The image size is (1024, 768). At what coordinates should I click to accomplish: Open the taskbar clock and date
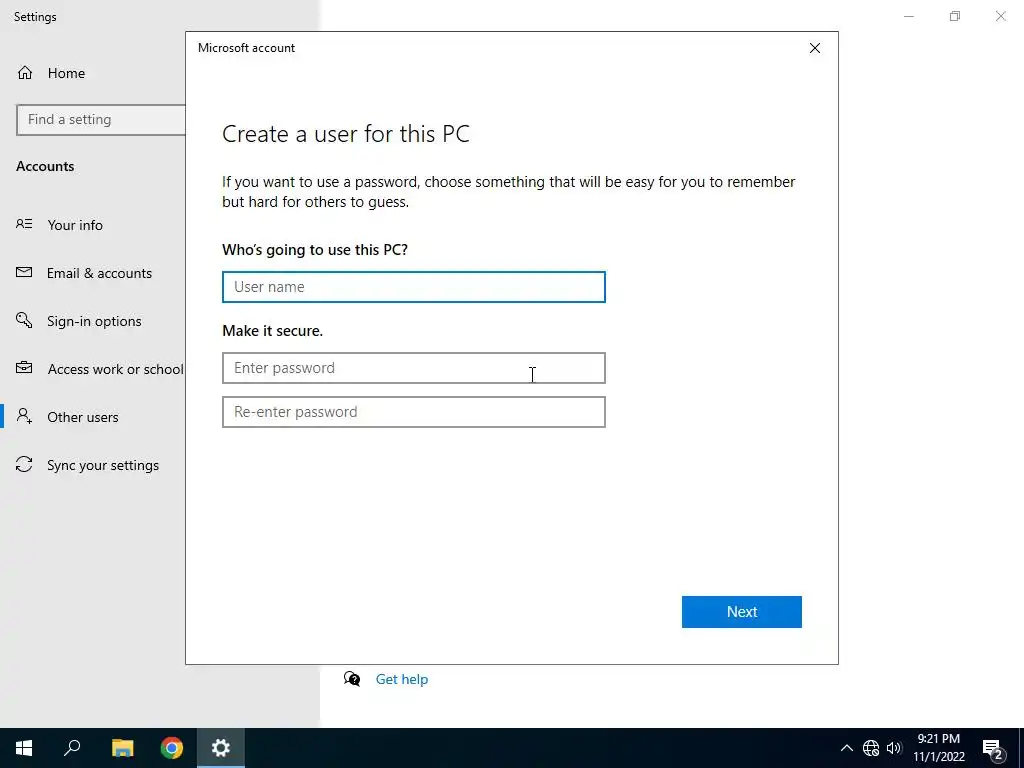coord(939,748)
